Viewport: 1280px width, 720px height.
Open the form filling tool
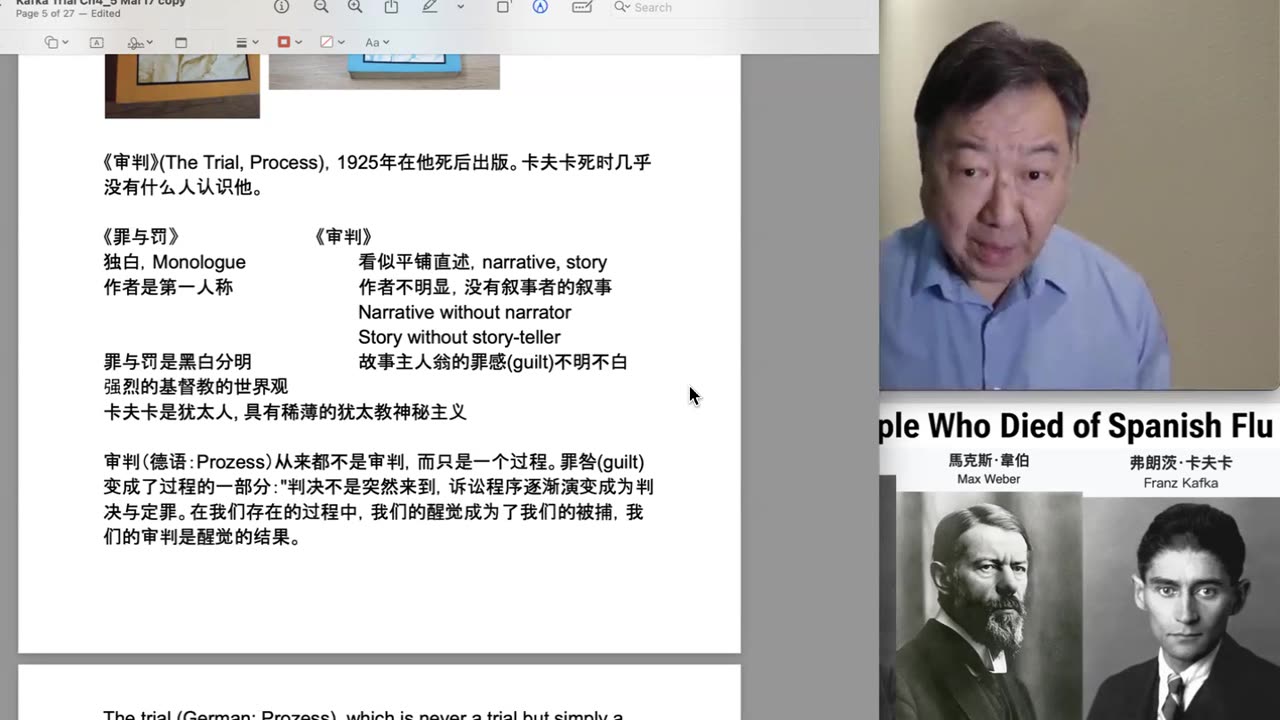pyautogui.click(x=582, y=7)
